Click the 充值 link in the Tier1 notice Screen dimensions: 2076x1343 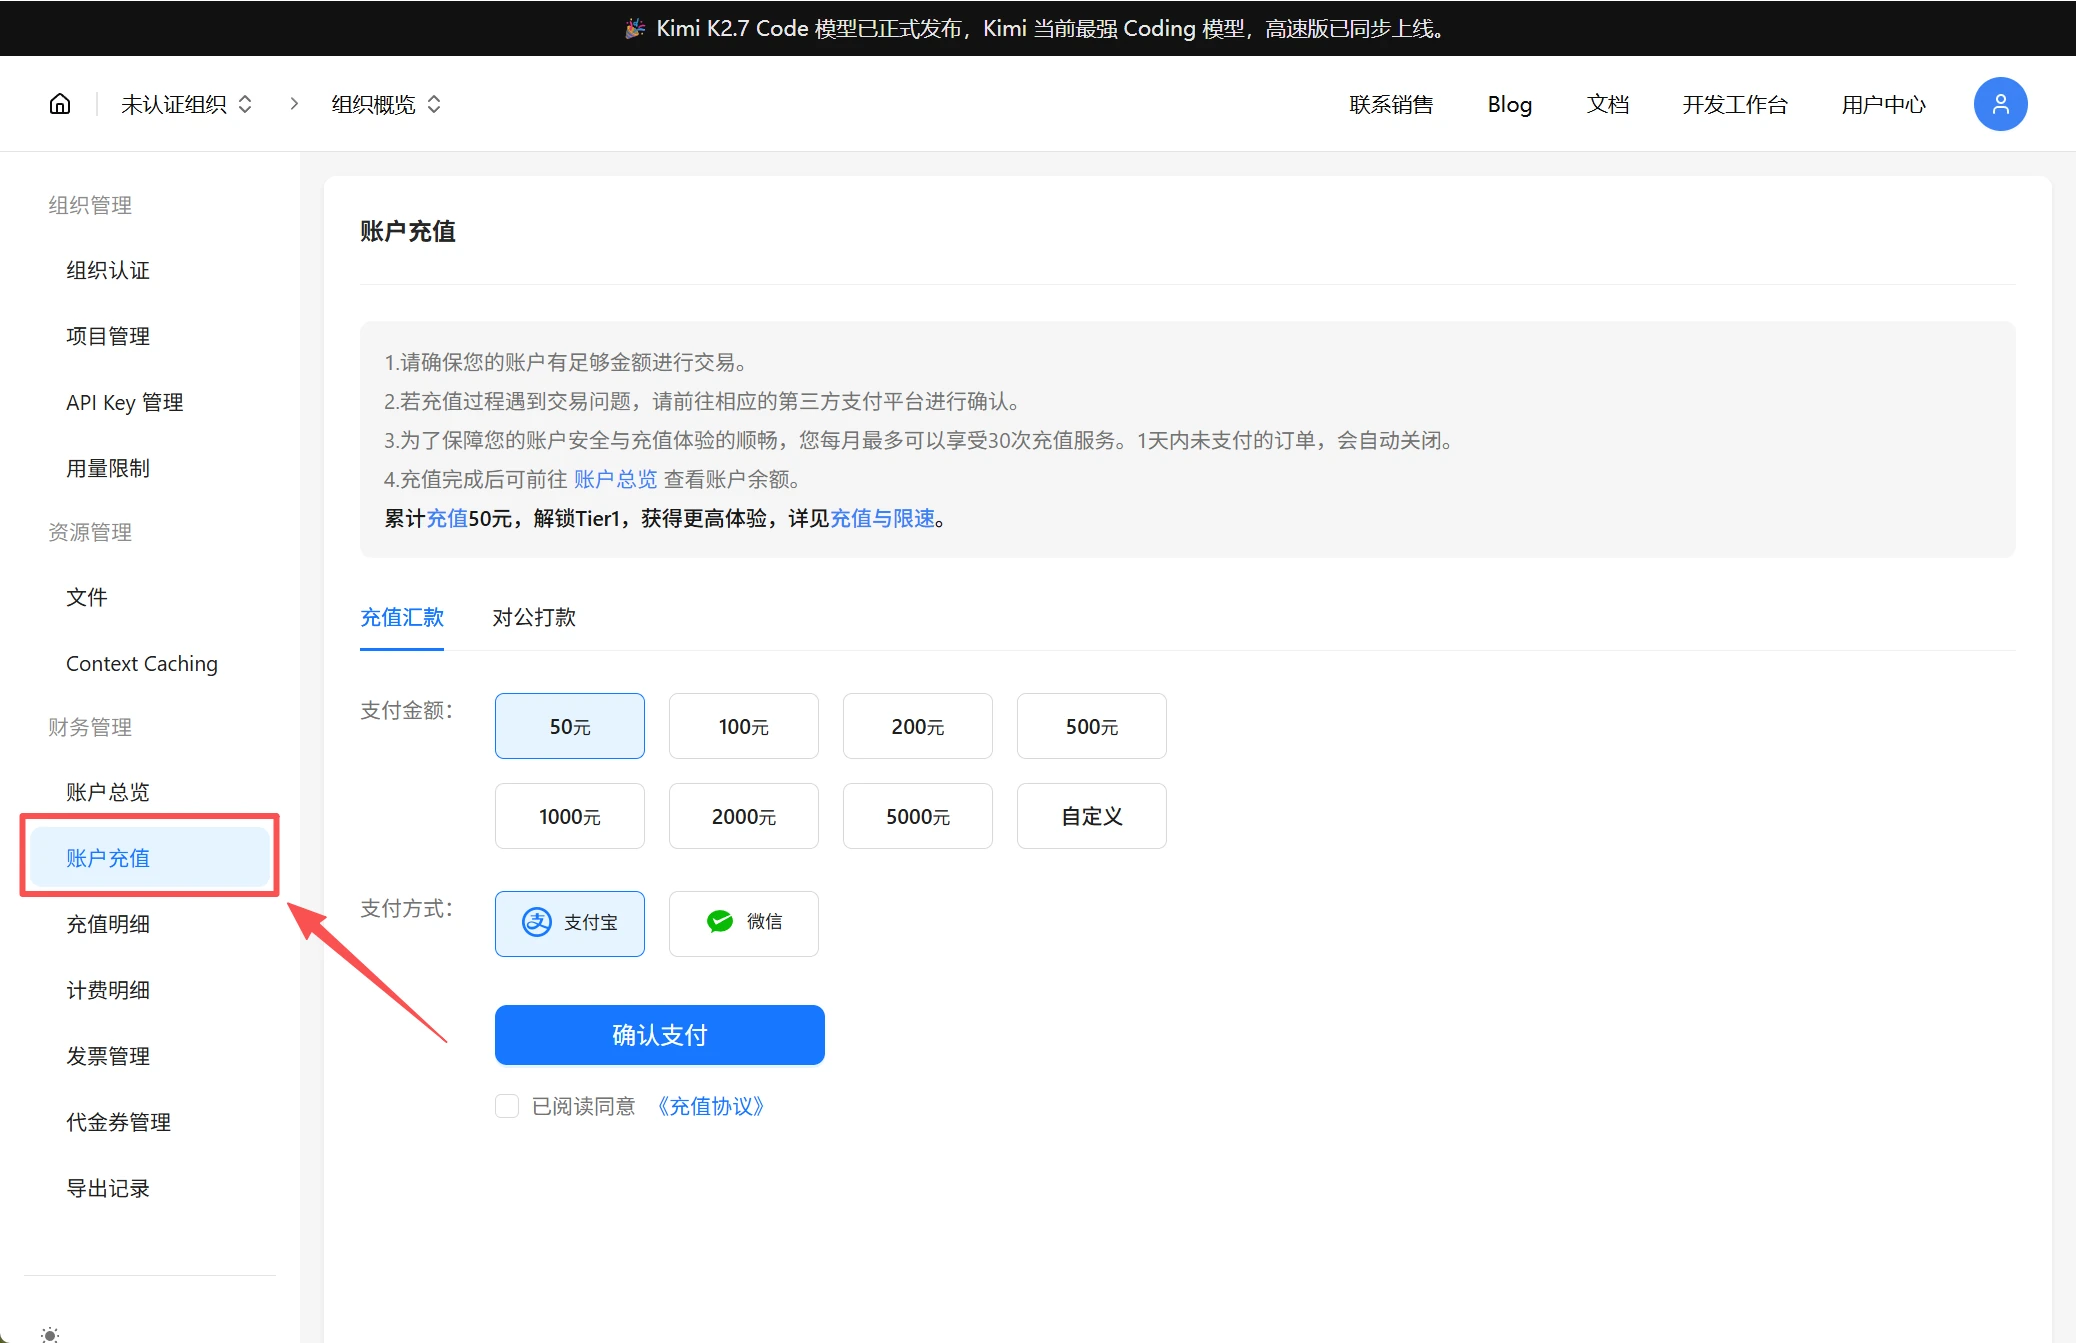[x=447, y=518]
